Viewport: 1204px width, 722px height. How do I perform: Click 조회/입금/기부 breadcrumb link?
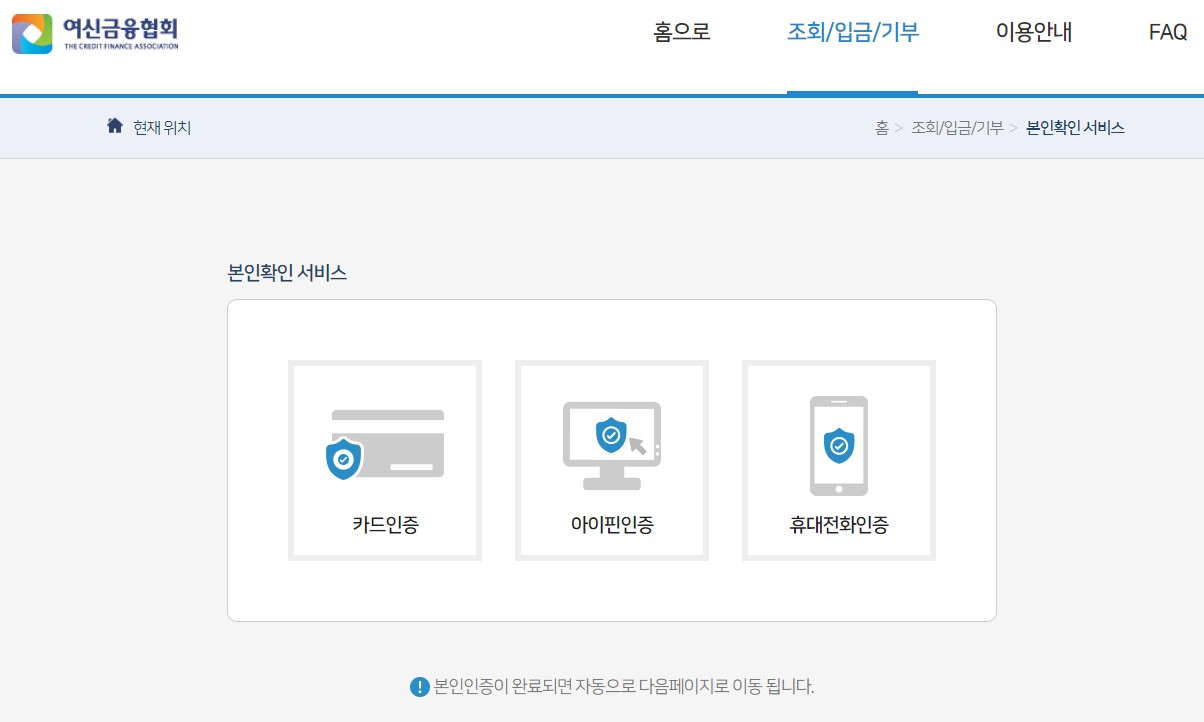[x=957, y=128]
